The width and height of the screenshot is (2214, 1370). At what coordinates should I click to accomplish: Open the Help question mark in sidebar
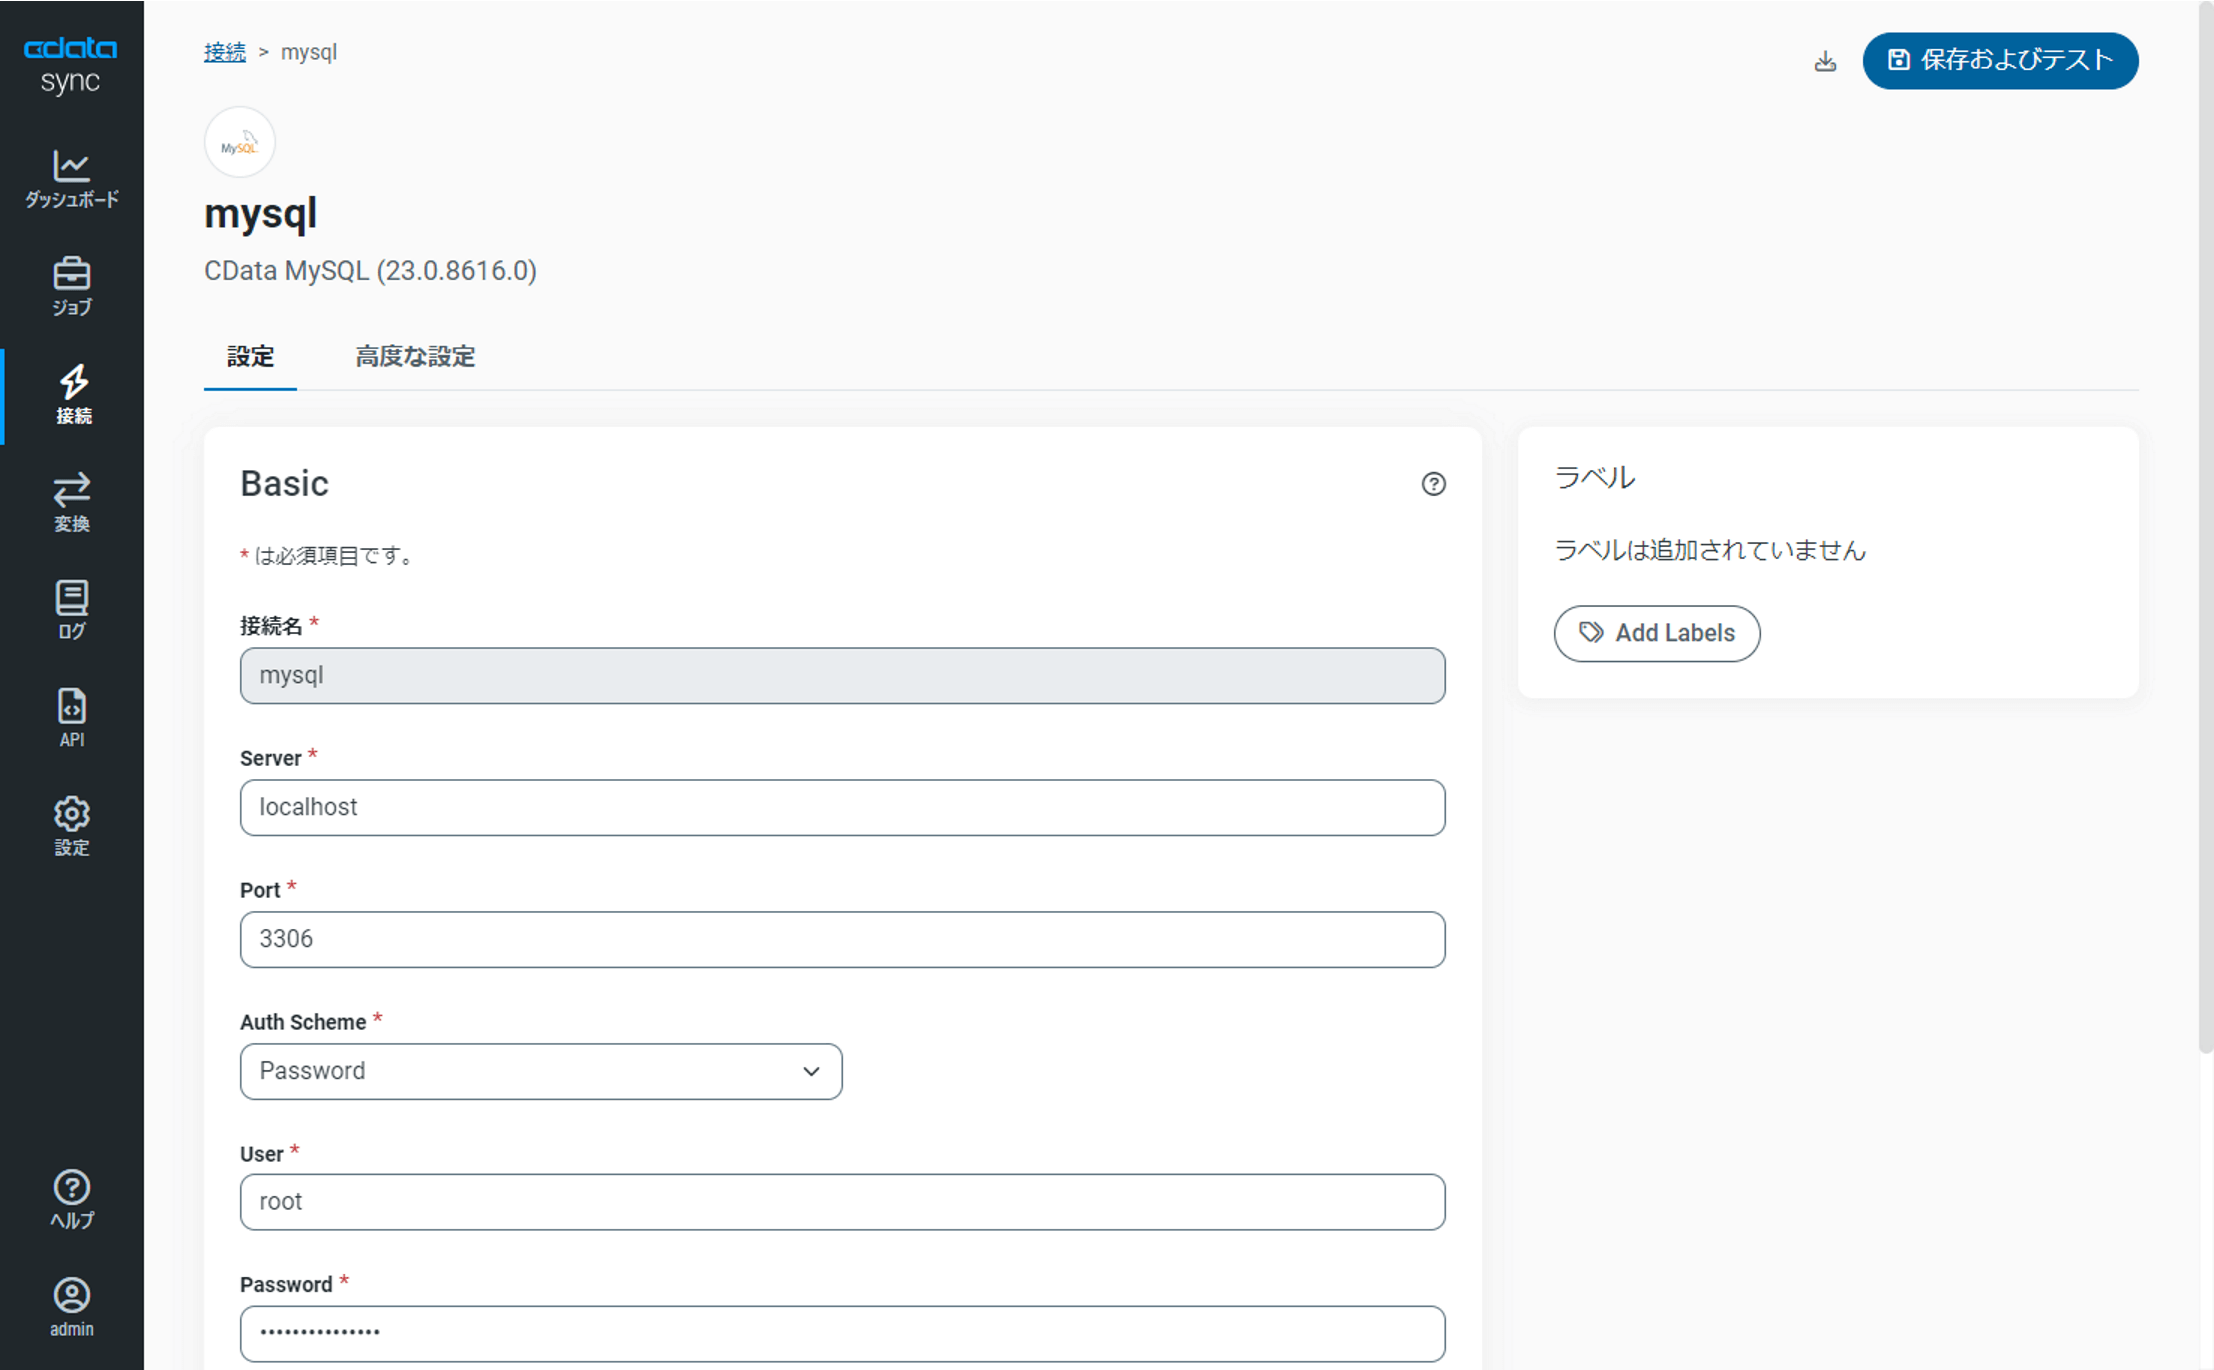pos(71,1198)
